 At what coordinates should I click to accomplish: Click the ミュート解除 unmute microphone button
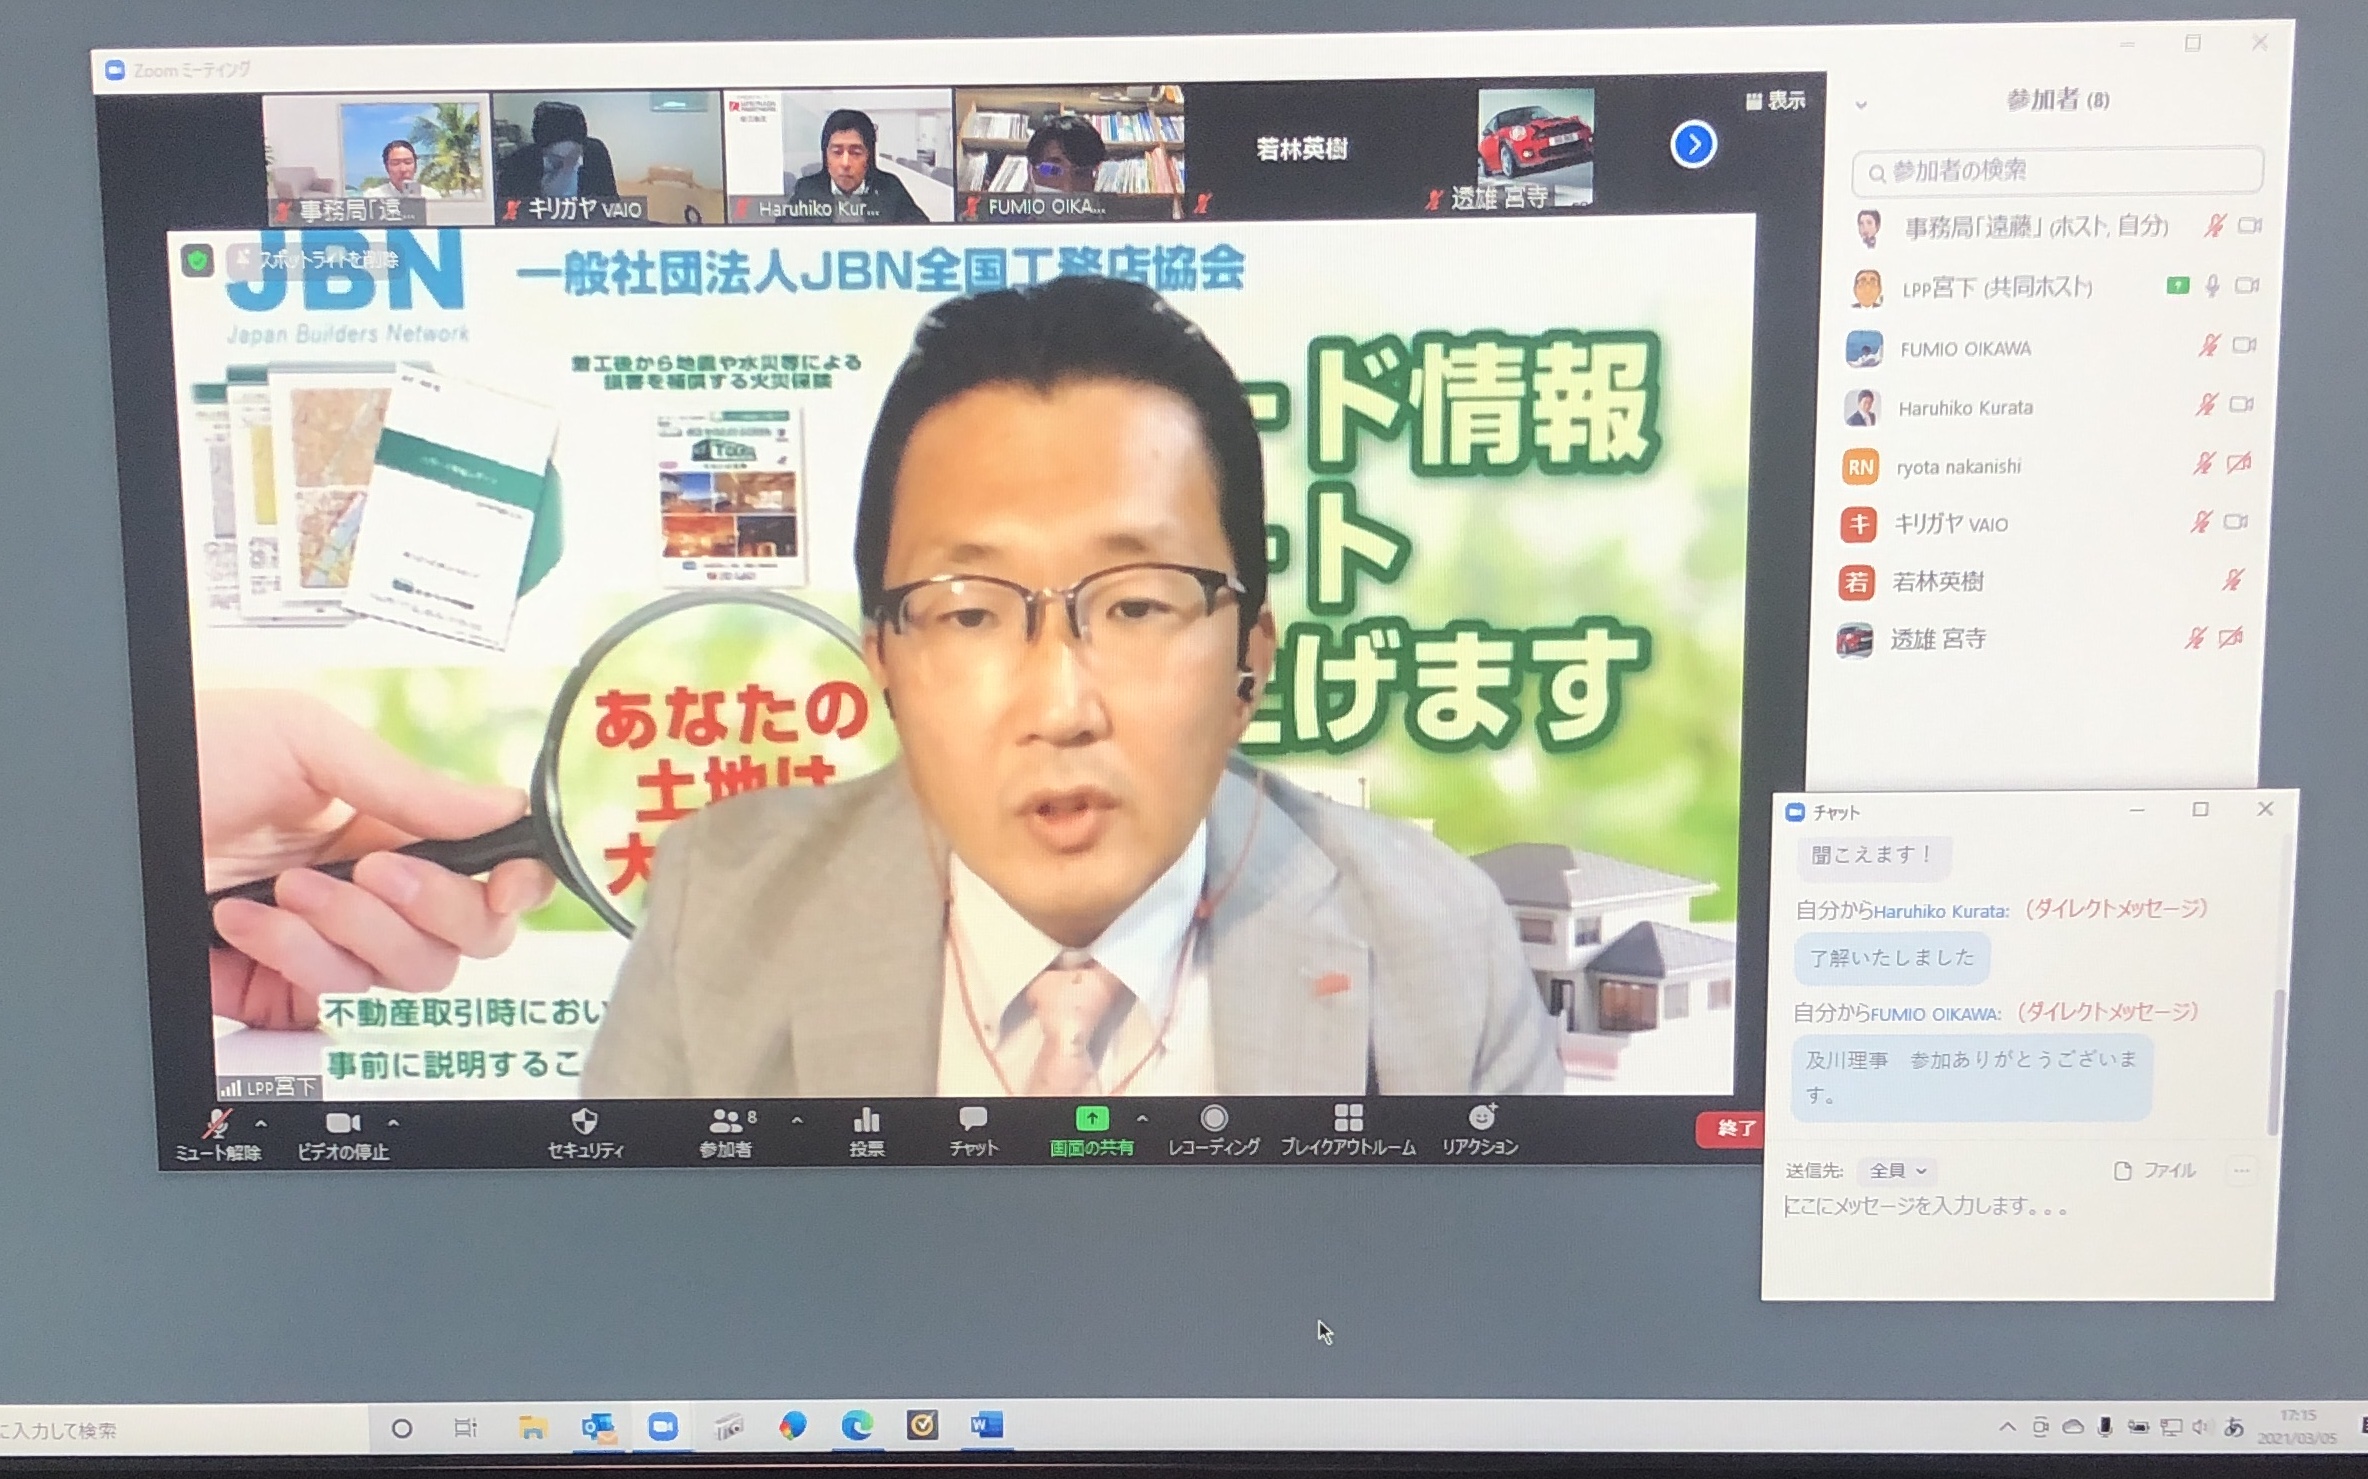(217, 1135)
